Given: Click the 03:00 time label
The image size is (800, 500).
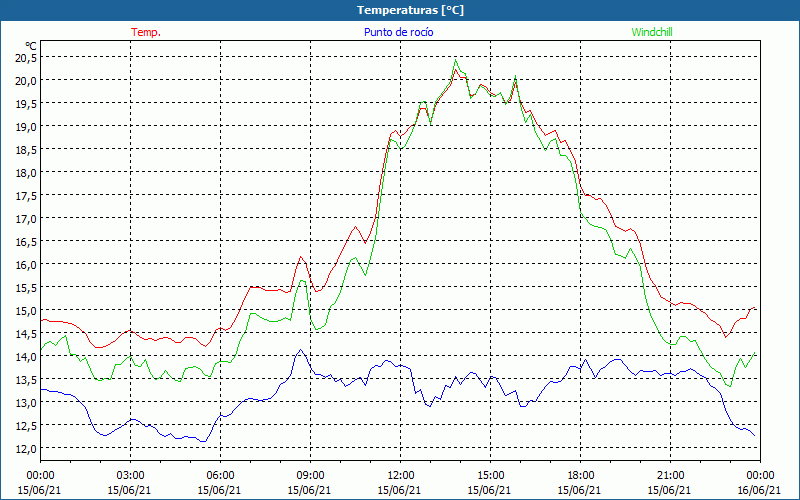Looking at the screenshot, I should [x=130, y=474].
